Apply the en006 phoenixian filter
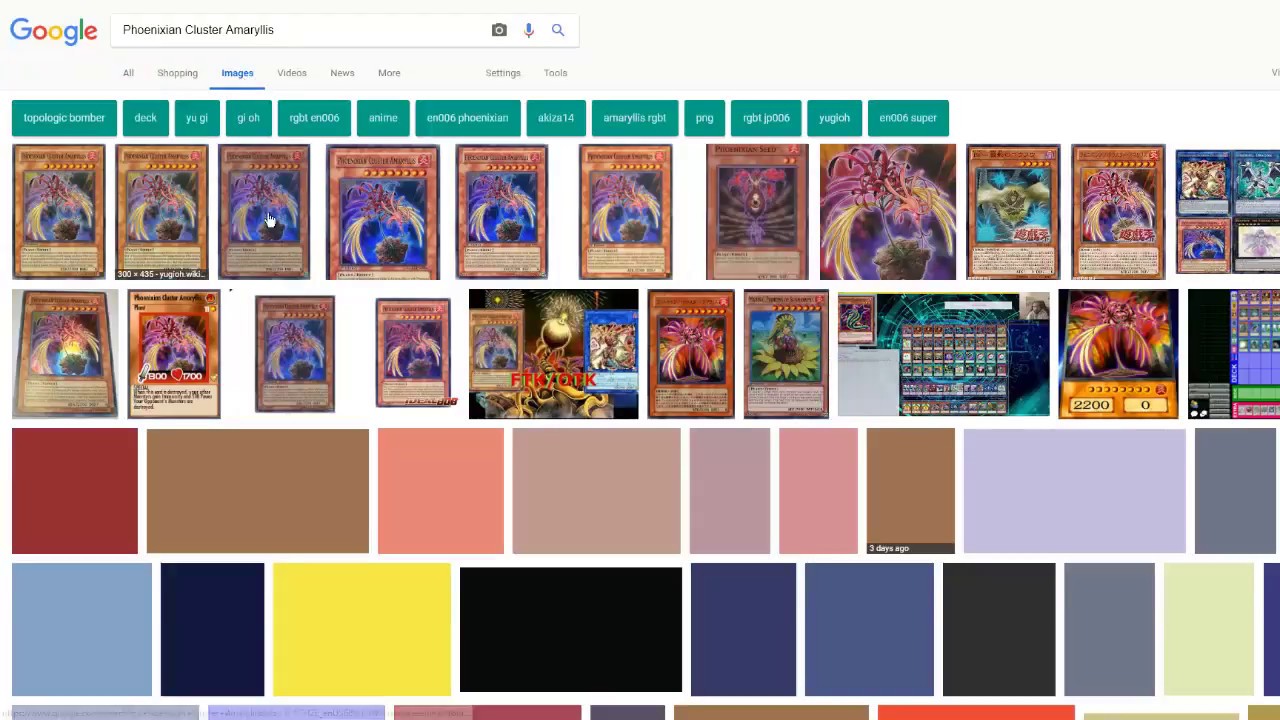Image resolution: width=1280 pixels, height=720 pixels. 467,118
